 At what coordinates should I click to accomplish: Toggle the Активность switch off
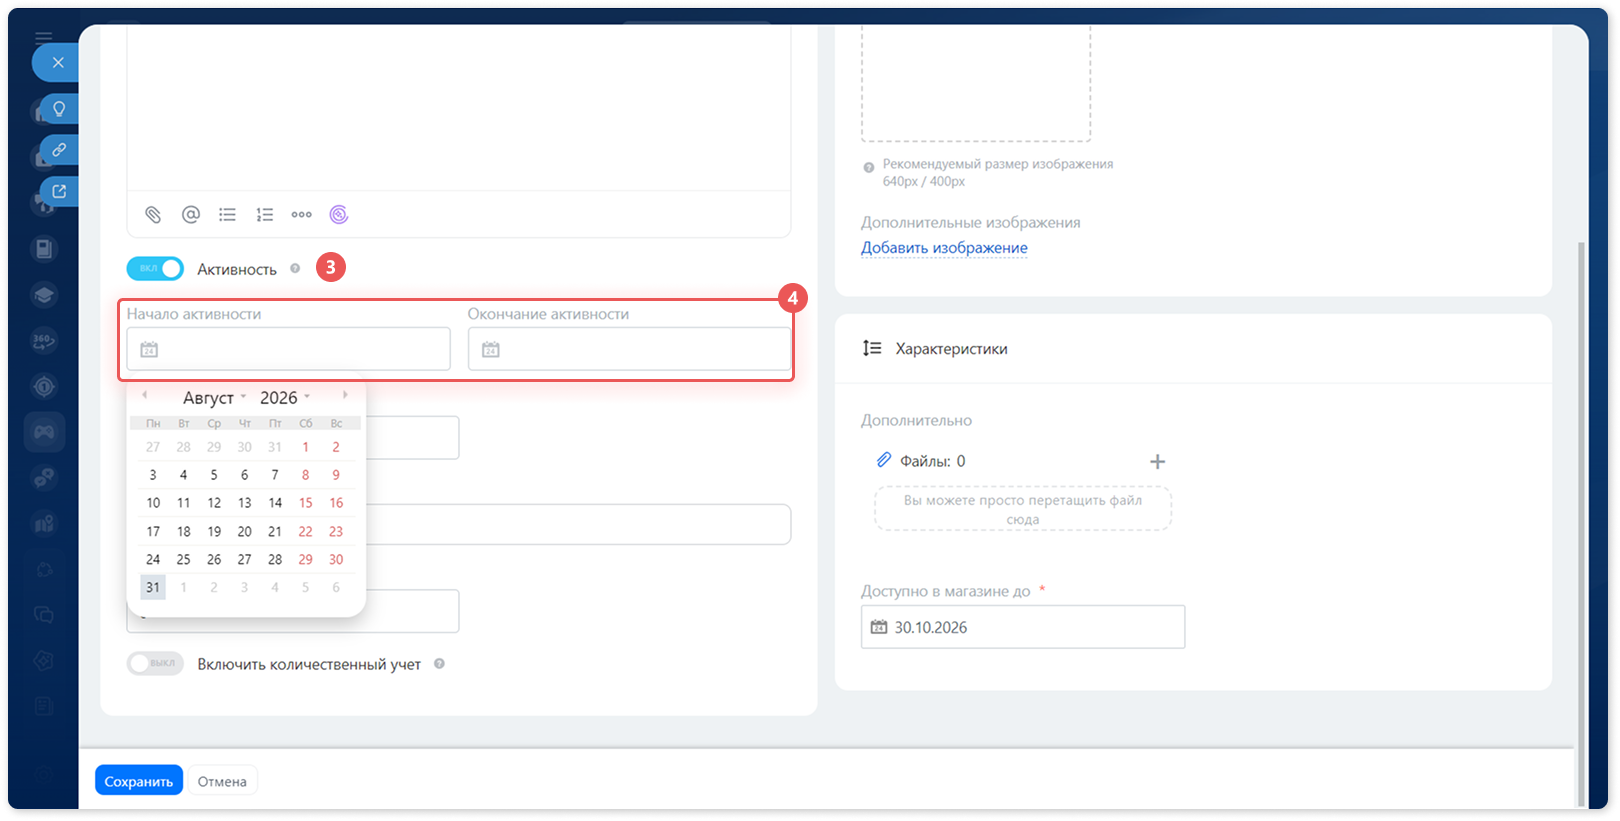tap(155, 268)
